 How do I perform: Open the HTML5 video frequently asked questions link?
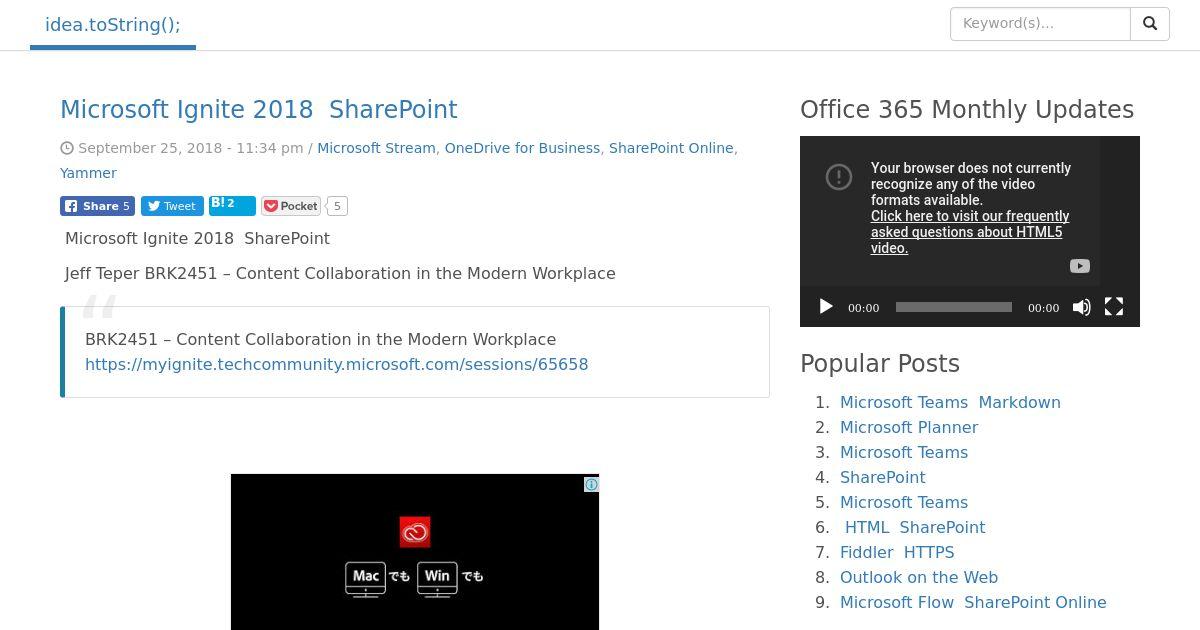(970, 232)
